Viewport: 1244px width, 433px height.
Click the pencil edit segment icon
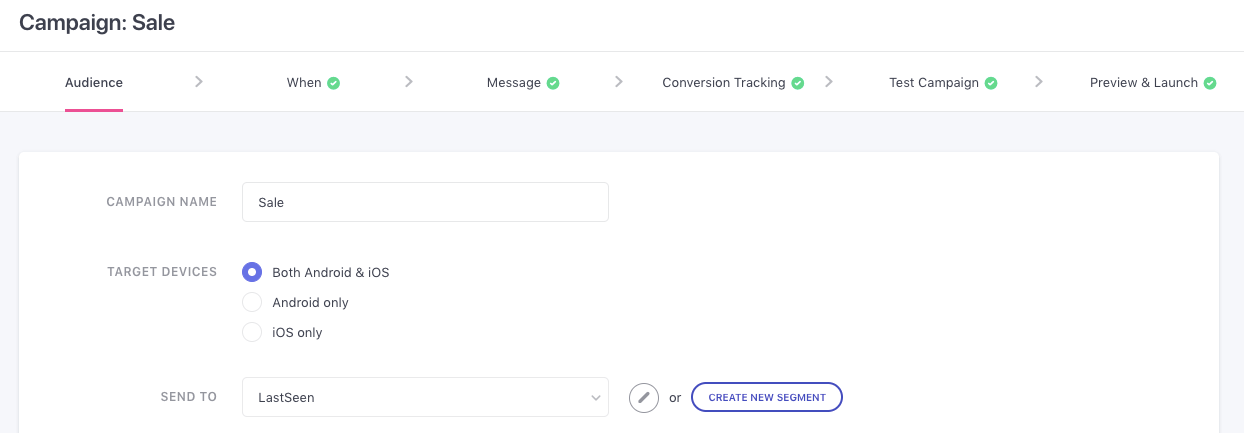click(644, 398)
